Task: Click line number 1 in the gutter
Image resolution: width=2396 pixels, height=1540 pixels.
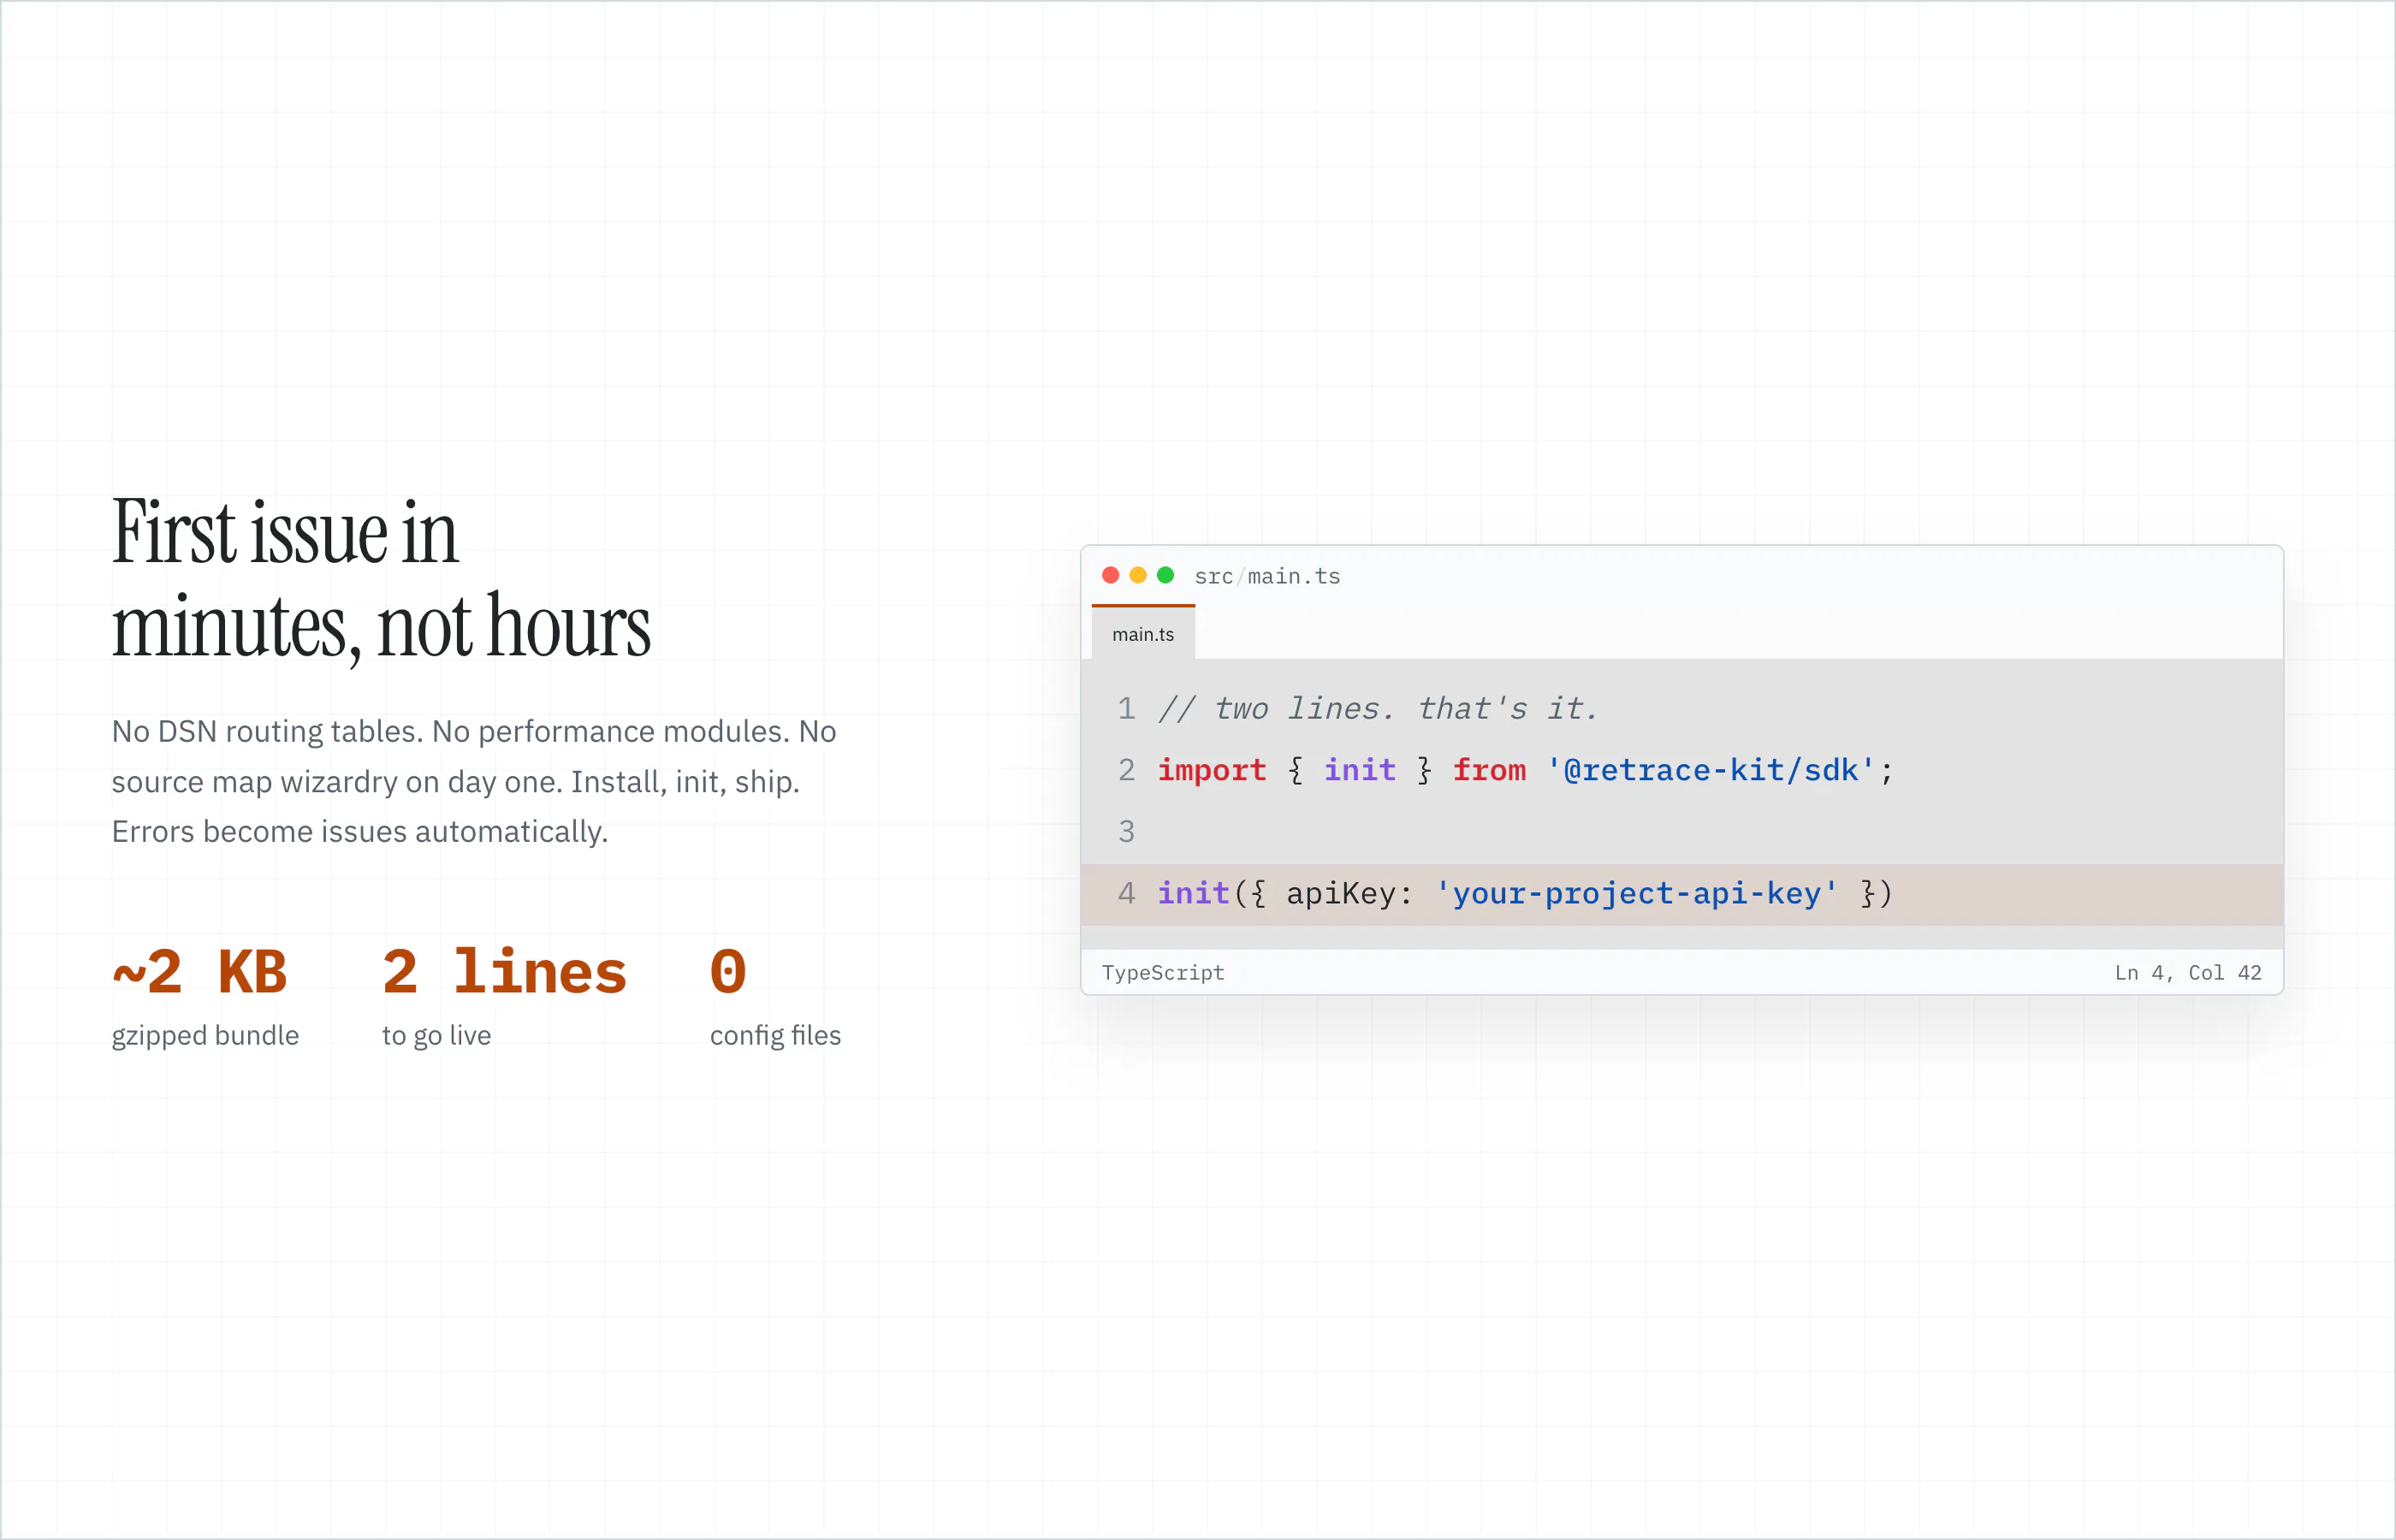Action: click(x=1126, y=709)
